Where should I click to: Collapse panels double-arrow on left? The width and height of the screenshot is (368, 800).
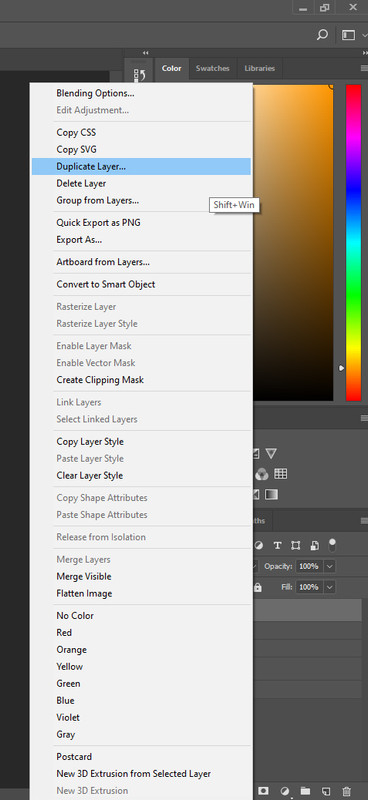coord(145,53)
